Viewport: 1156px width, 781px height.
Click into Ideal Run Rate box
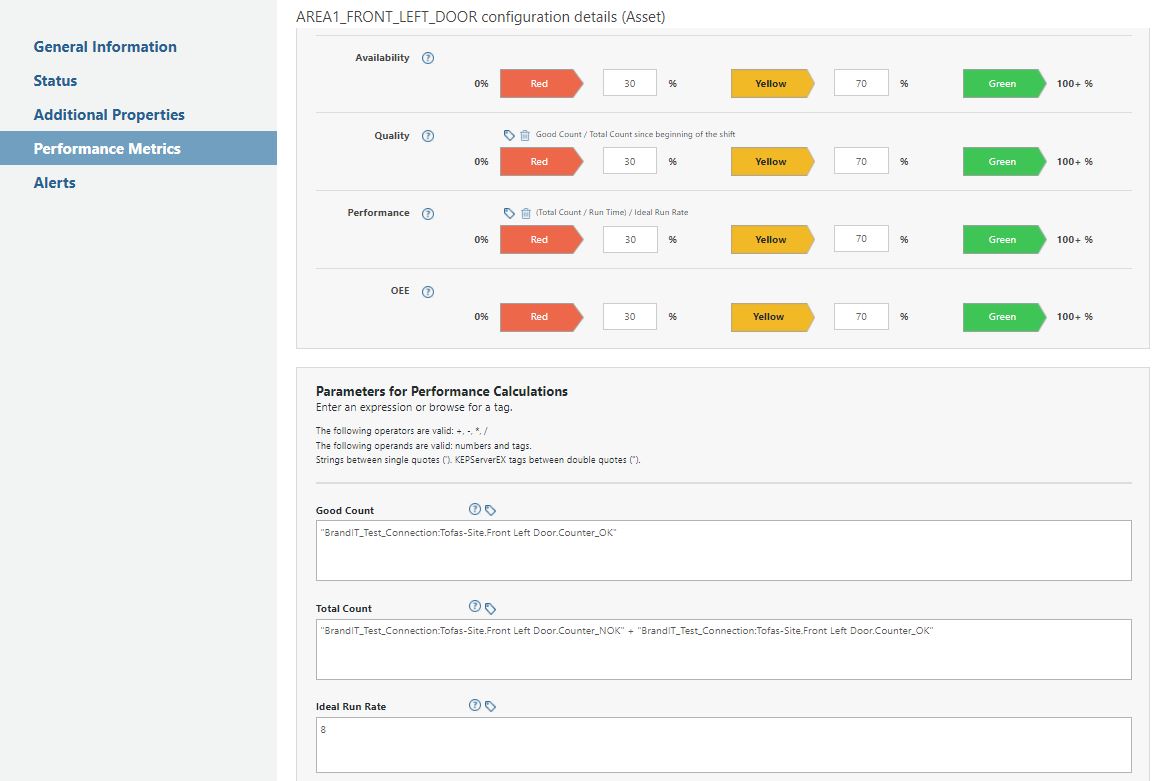pos(723,745)
